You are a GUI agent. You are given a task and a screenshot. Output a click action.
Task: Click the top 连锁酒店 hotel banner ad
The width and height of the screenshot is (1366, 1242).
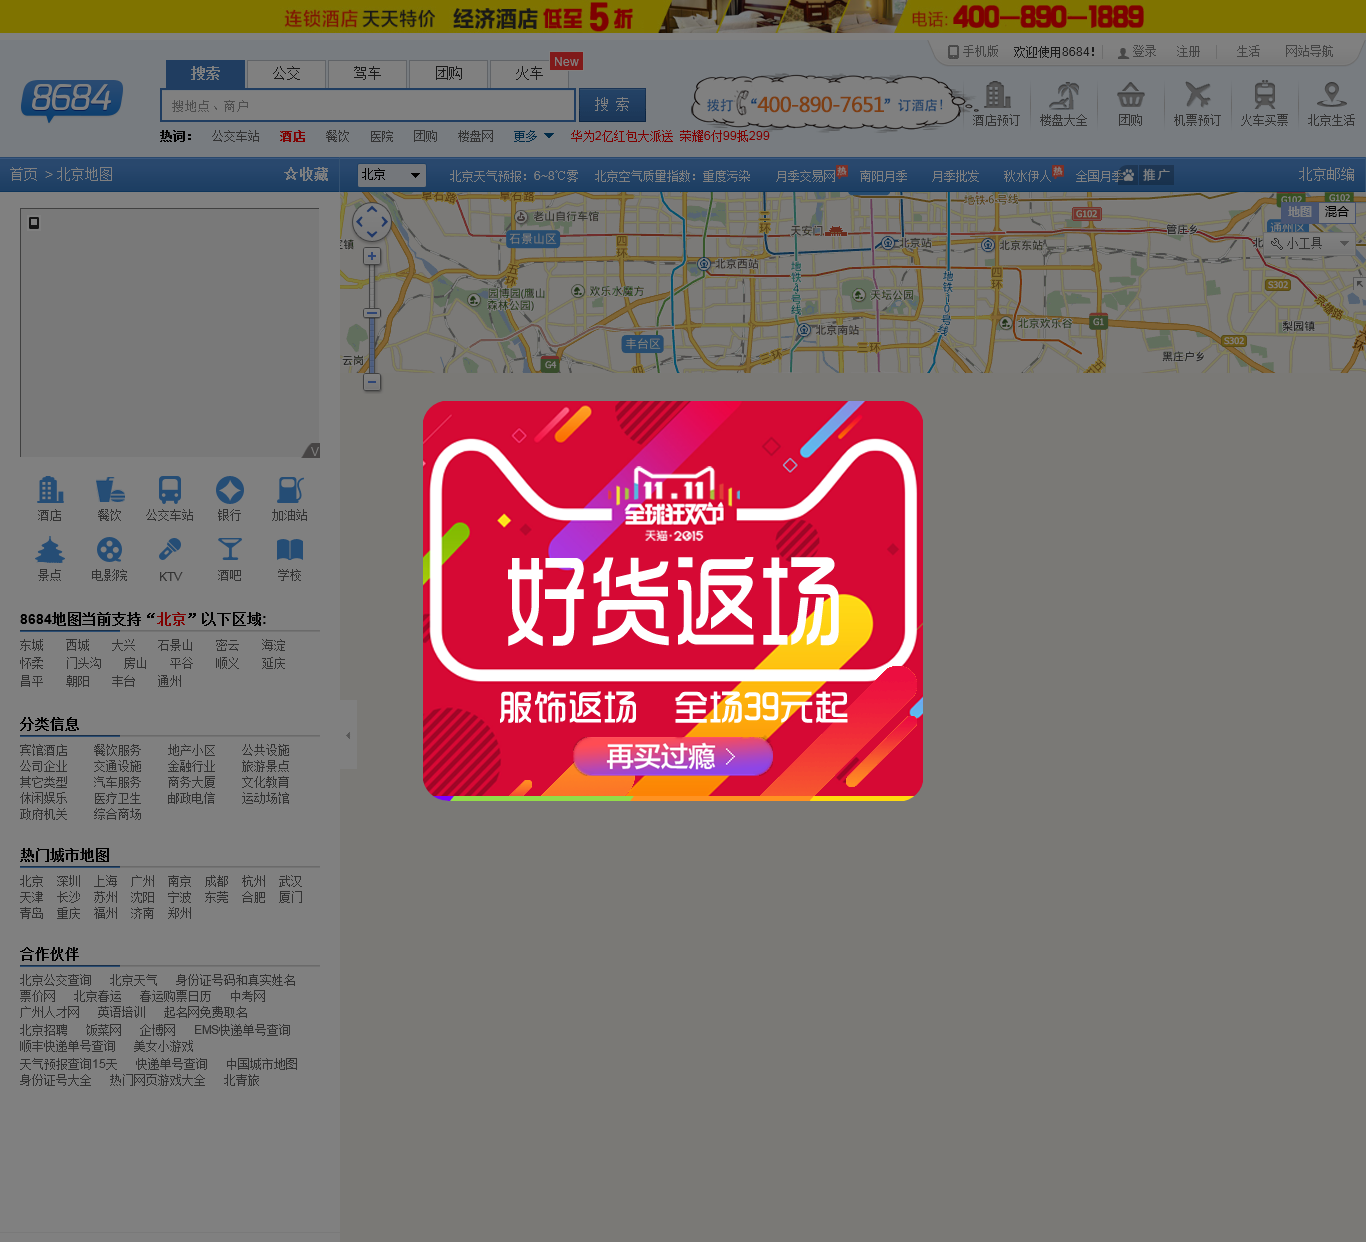click(x=683, y=17)
